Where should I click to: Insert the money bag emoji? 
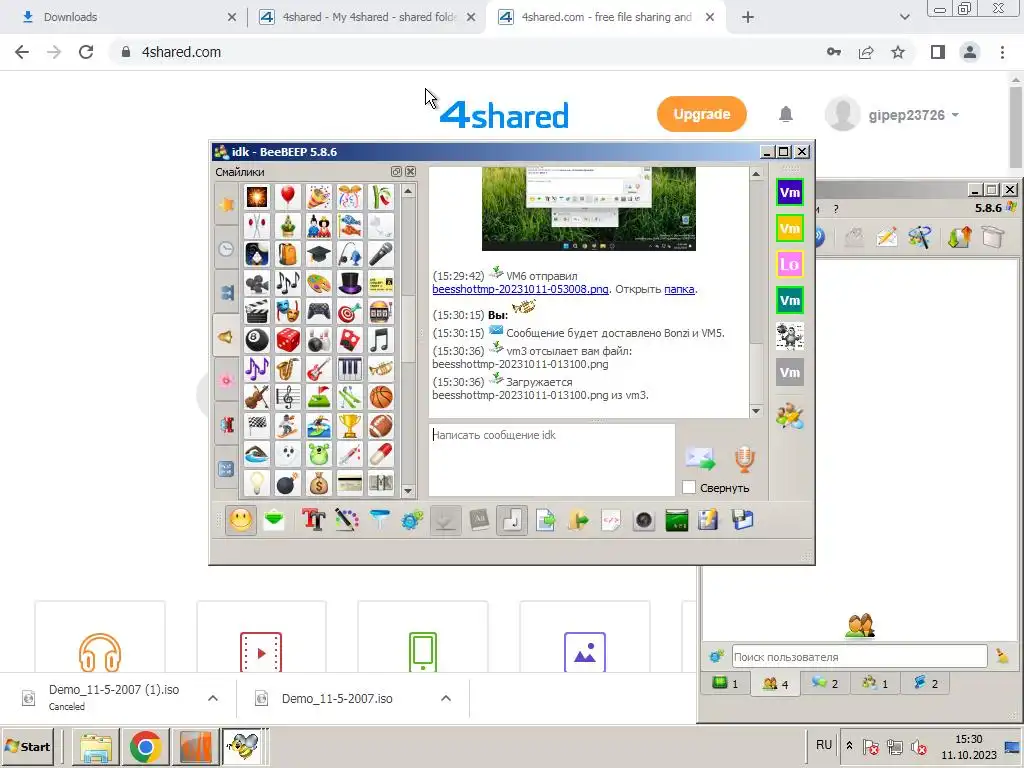[x=319, y=484]
